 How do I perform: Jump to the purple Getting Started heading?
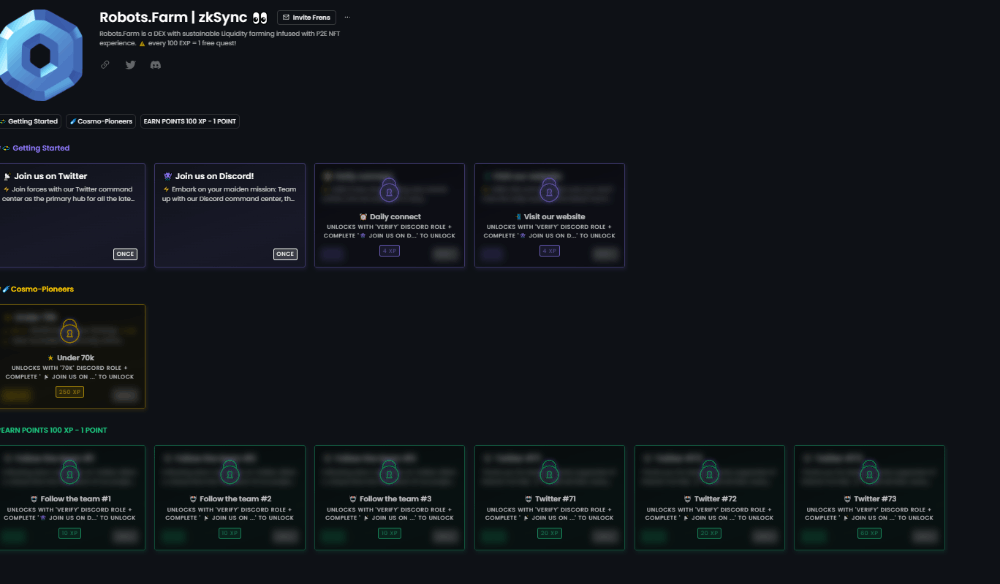[x=41, y=148]
